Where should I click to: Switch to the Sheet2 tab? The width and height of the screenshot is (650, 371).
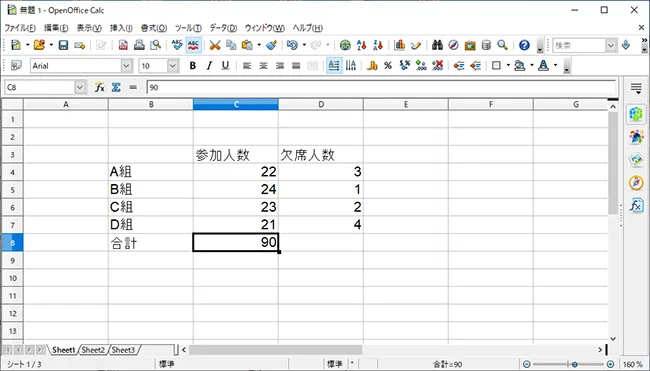click(93, 350)
